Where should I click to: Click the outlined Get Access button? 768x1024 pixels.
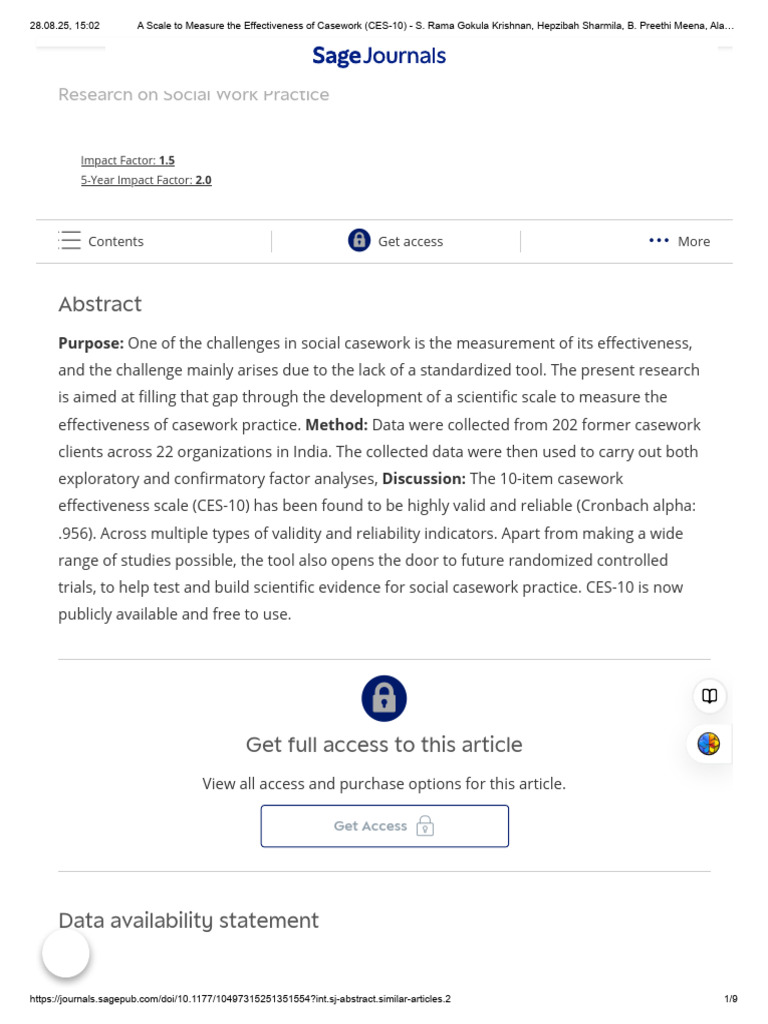[385, 826]
